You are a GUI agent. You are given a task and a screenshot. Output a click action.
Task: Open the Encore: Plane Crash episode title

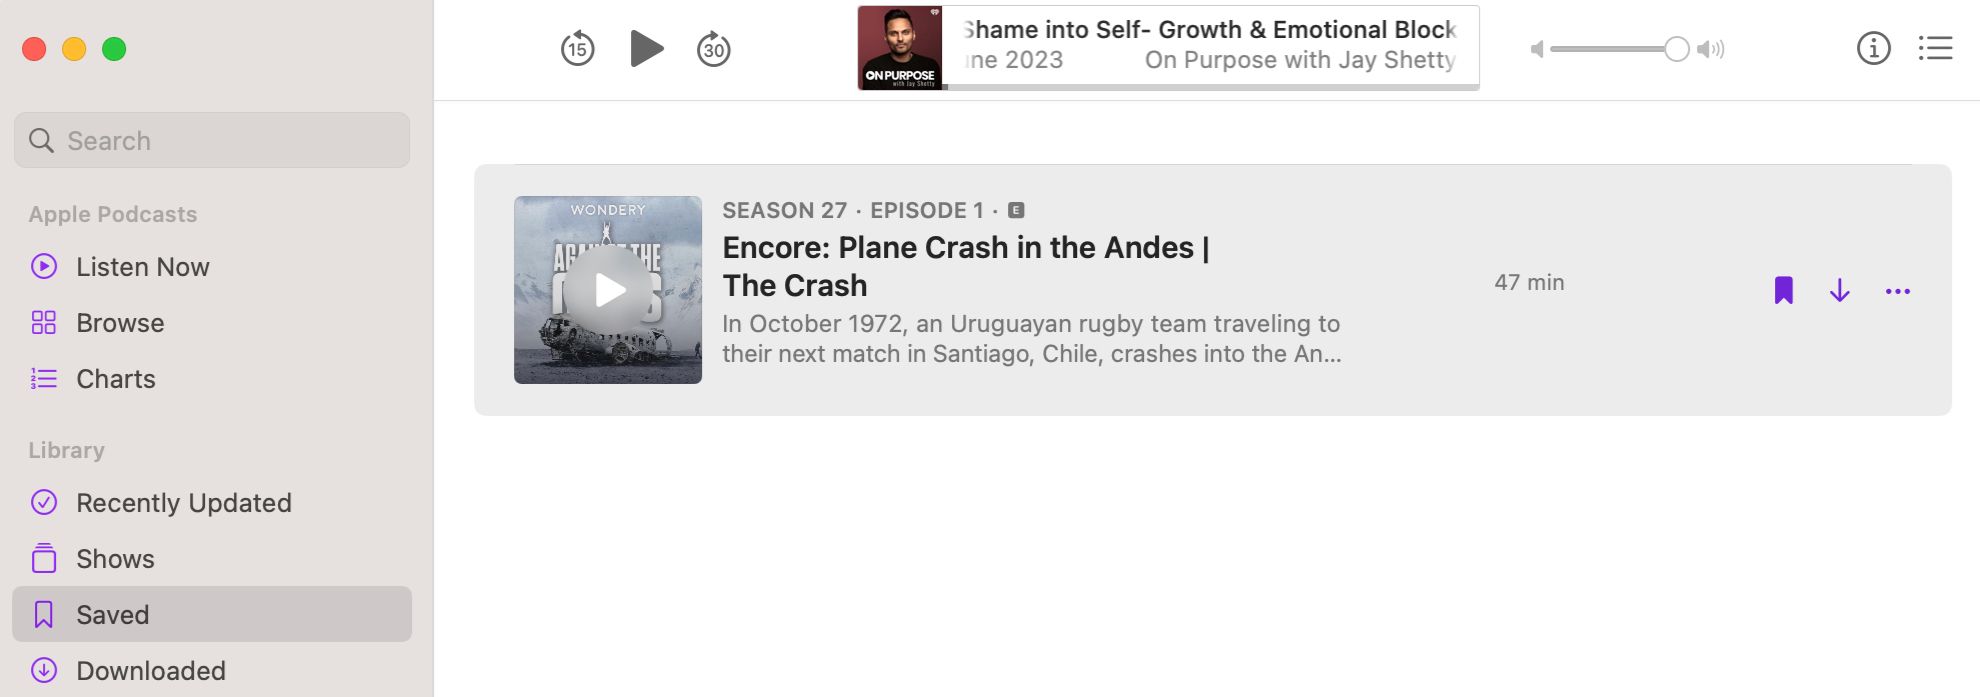click(x=966, y=265)
